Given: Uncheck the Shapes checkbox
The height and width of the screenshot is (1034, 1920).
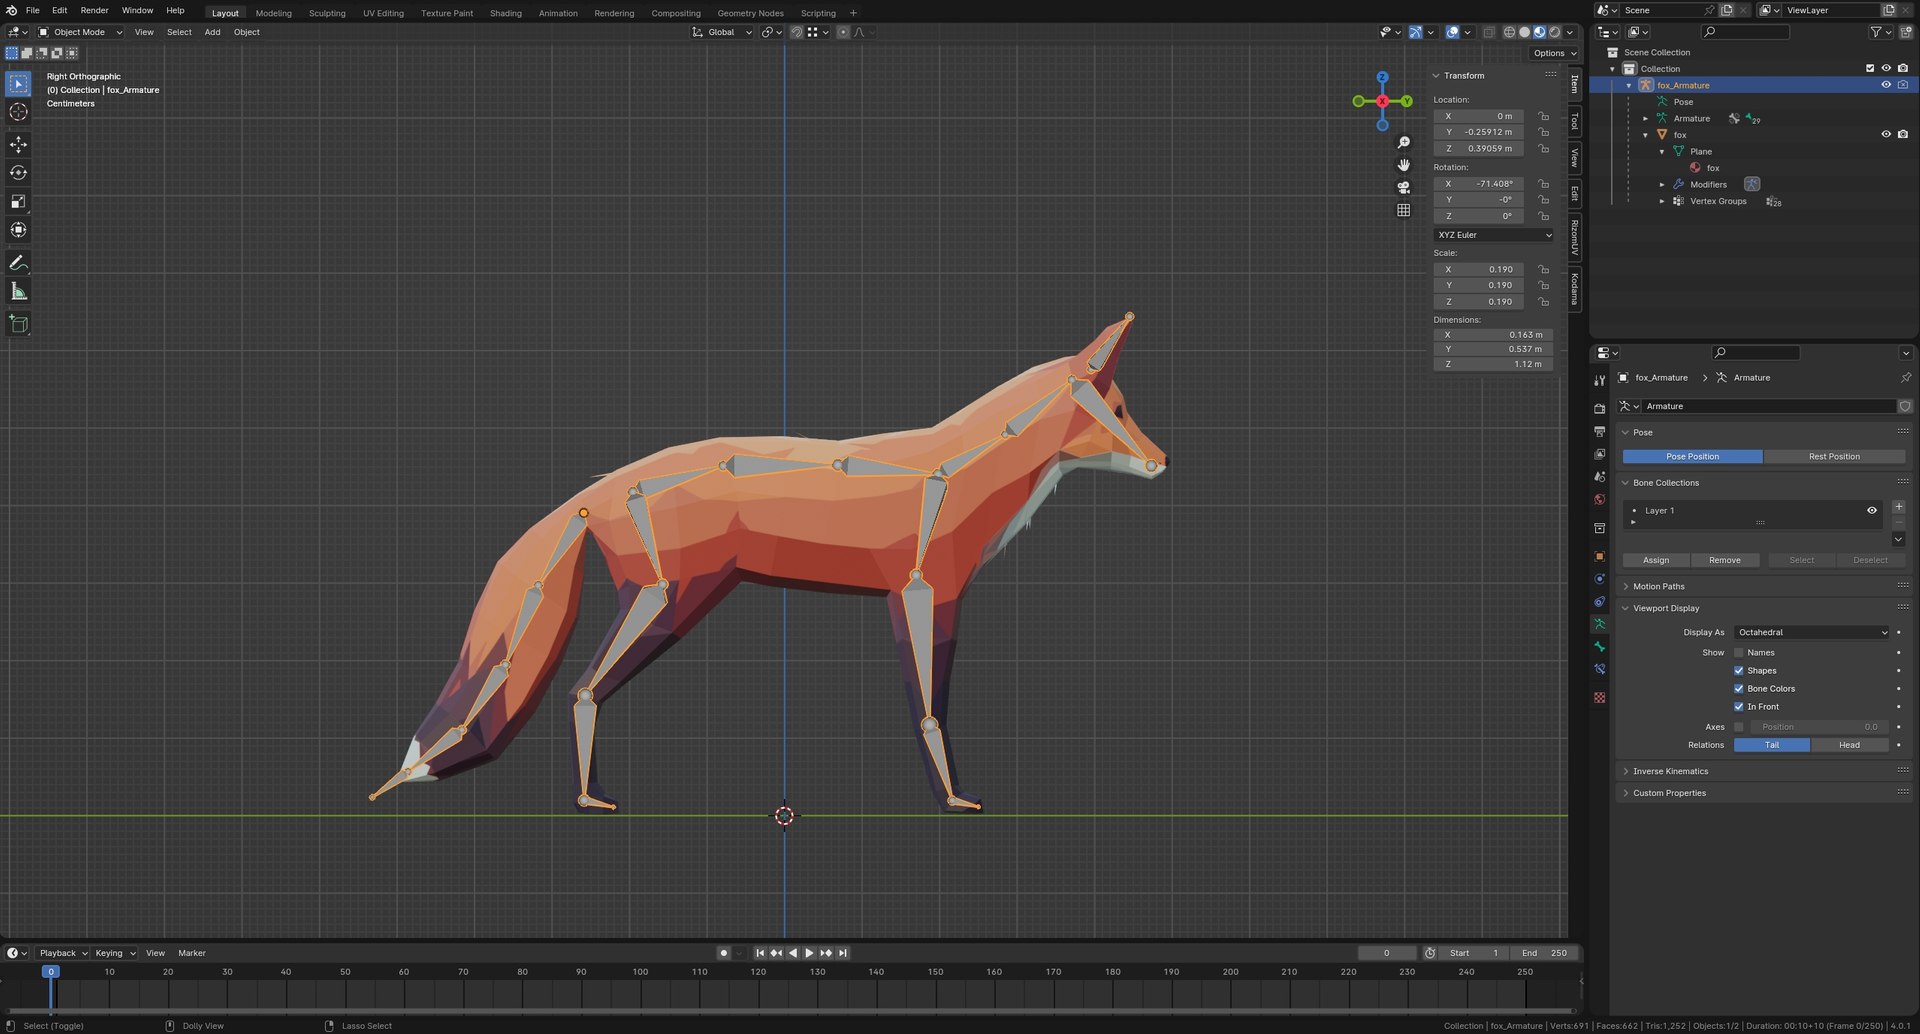Looking at the screenshot, I should point(1739,671).
